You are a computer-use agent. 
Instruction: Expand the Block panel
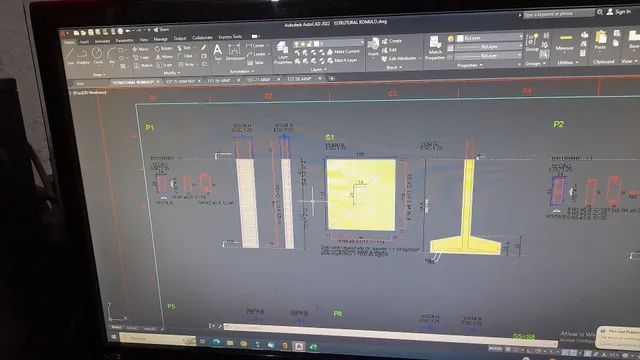pos(393,67)
